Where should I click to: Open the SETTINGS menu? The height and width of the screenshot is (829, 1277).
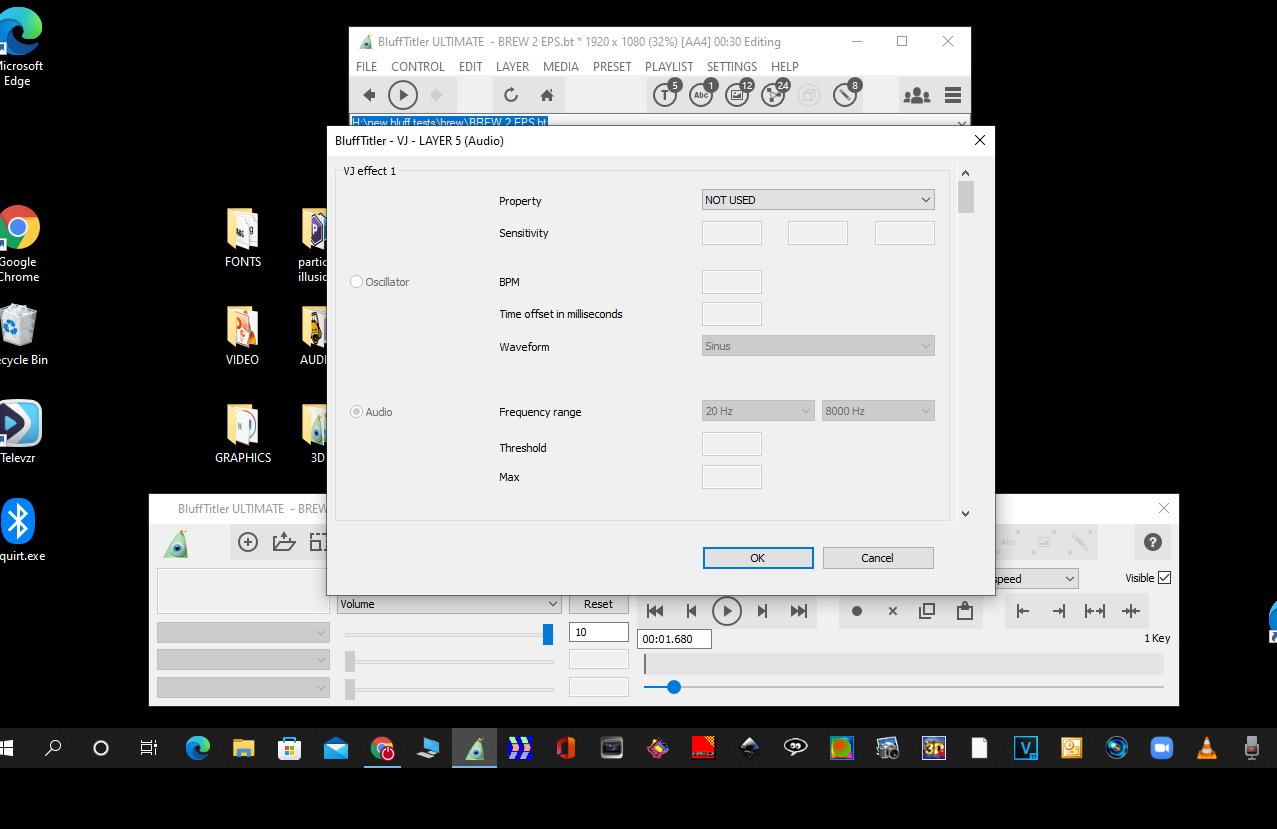click(732, 67)
